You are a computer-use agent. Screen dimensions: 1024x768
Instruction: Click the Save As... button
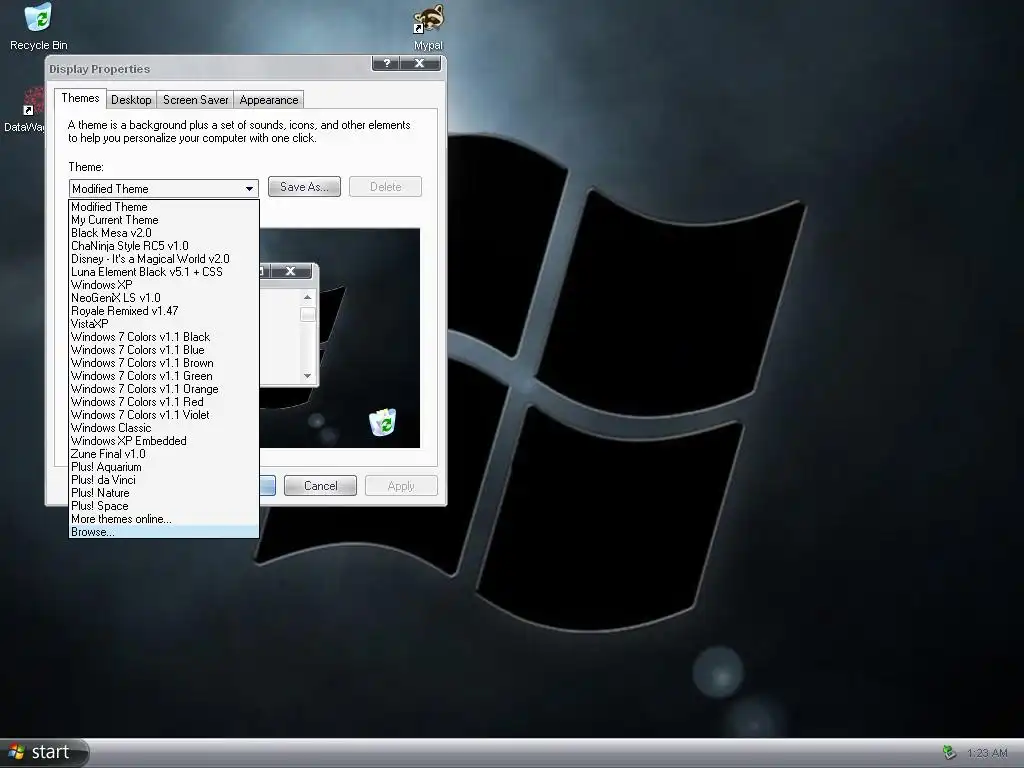click(x=304, y=187)
